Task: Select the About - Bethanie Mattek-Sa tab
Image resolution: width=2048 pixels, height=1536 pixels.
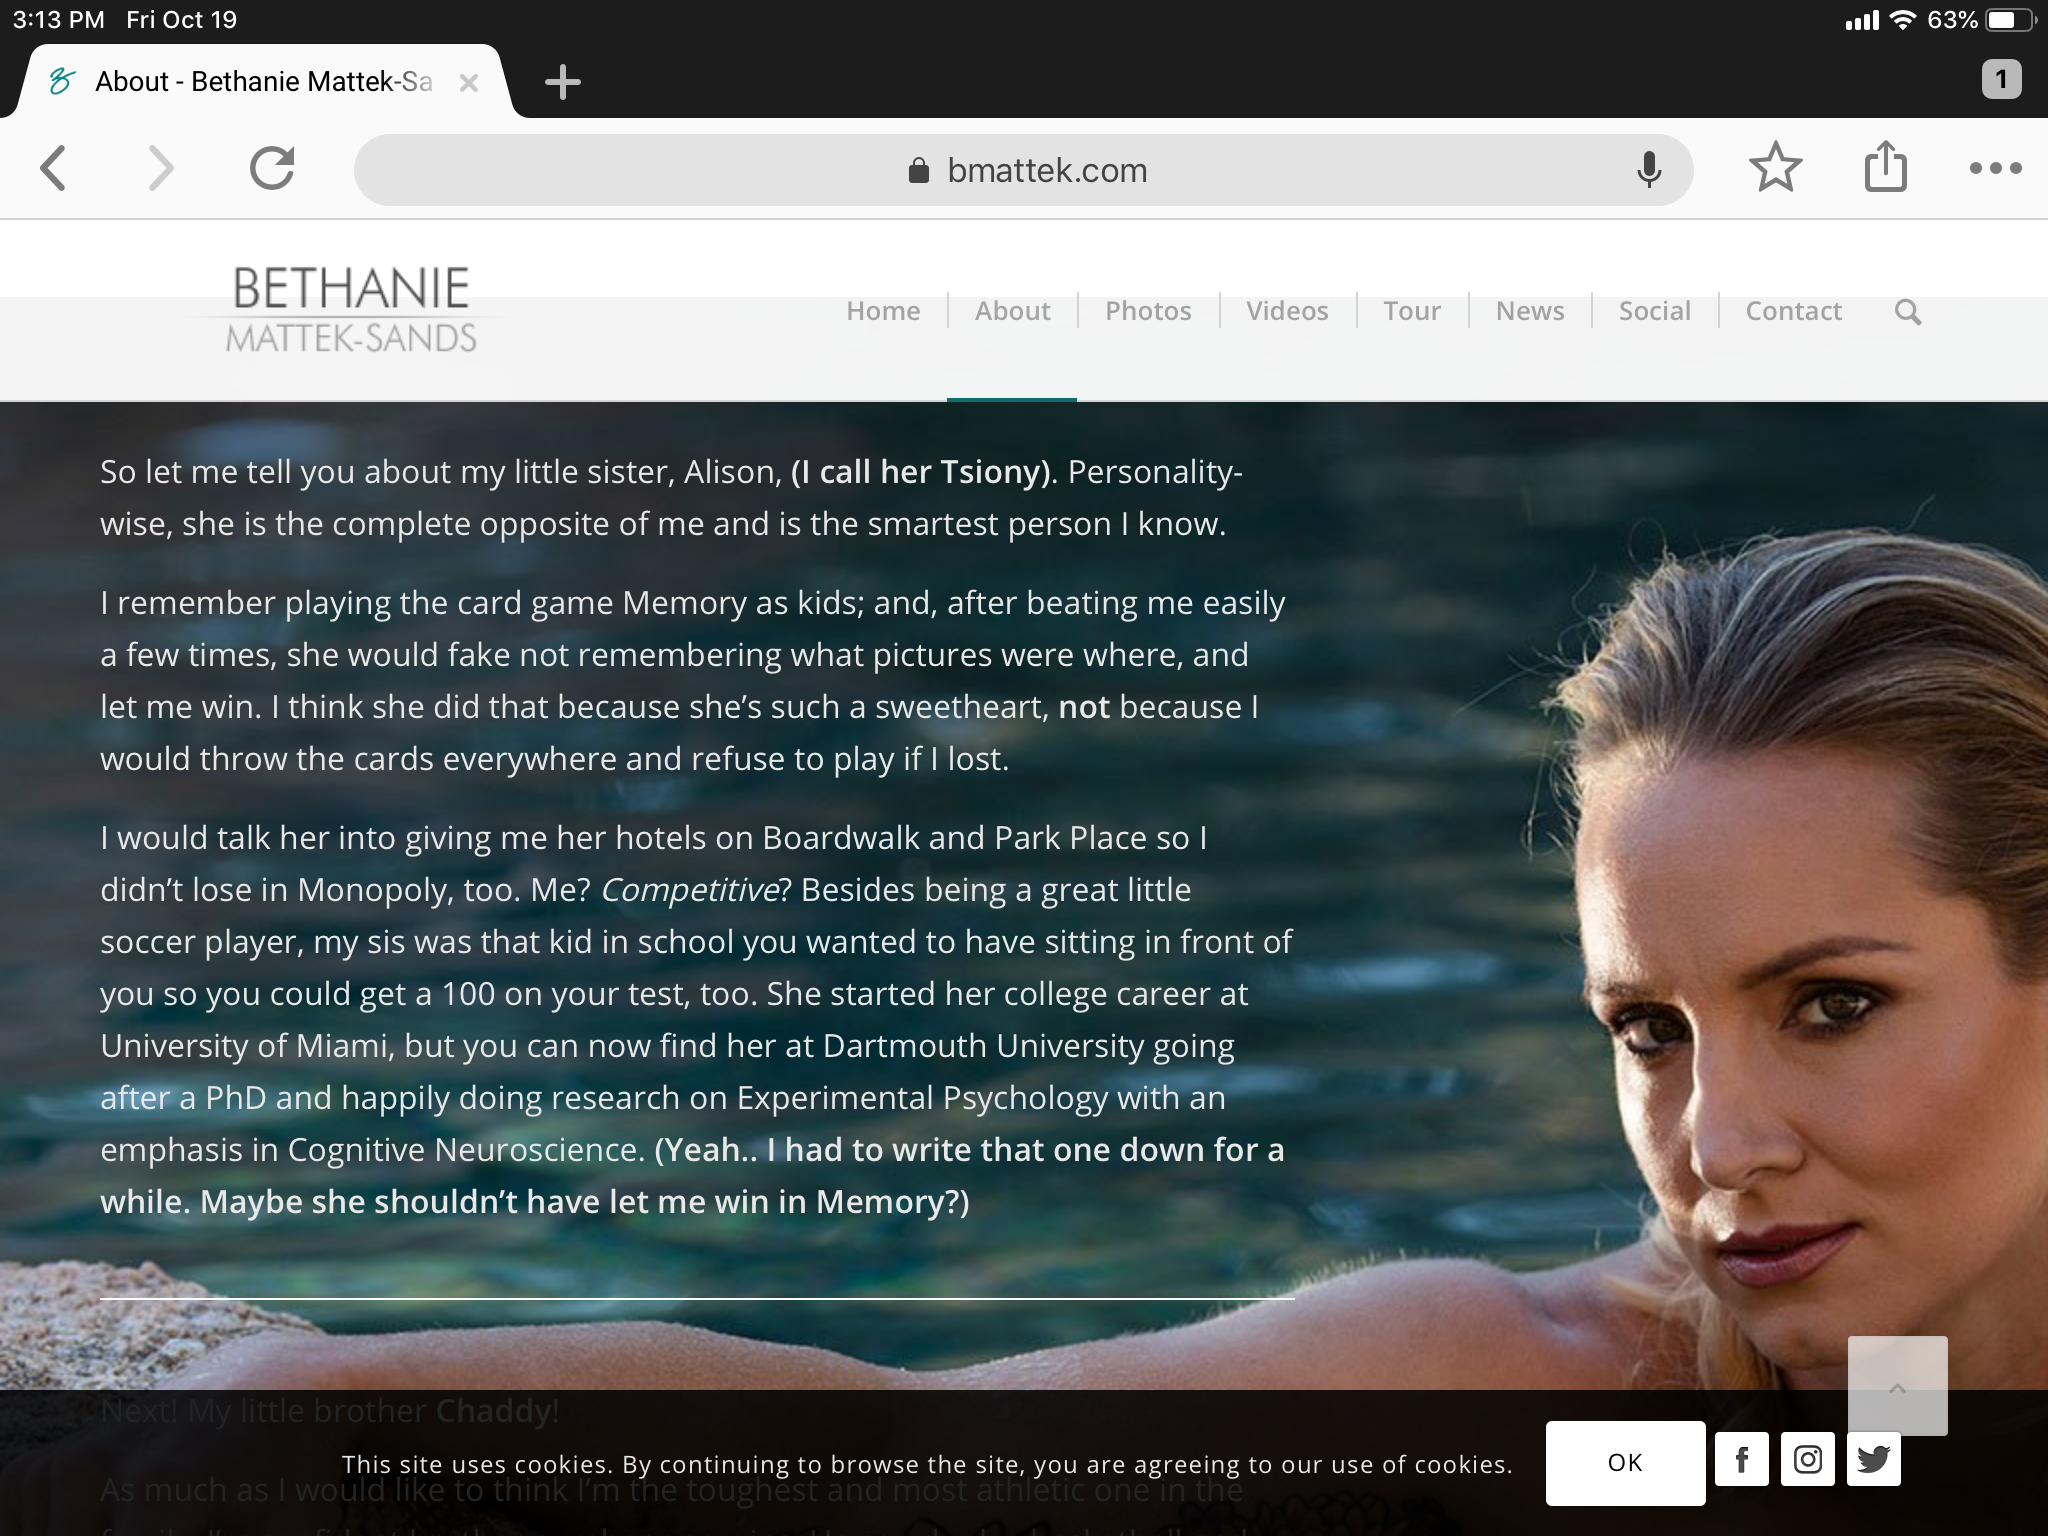Action: 265,82
